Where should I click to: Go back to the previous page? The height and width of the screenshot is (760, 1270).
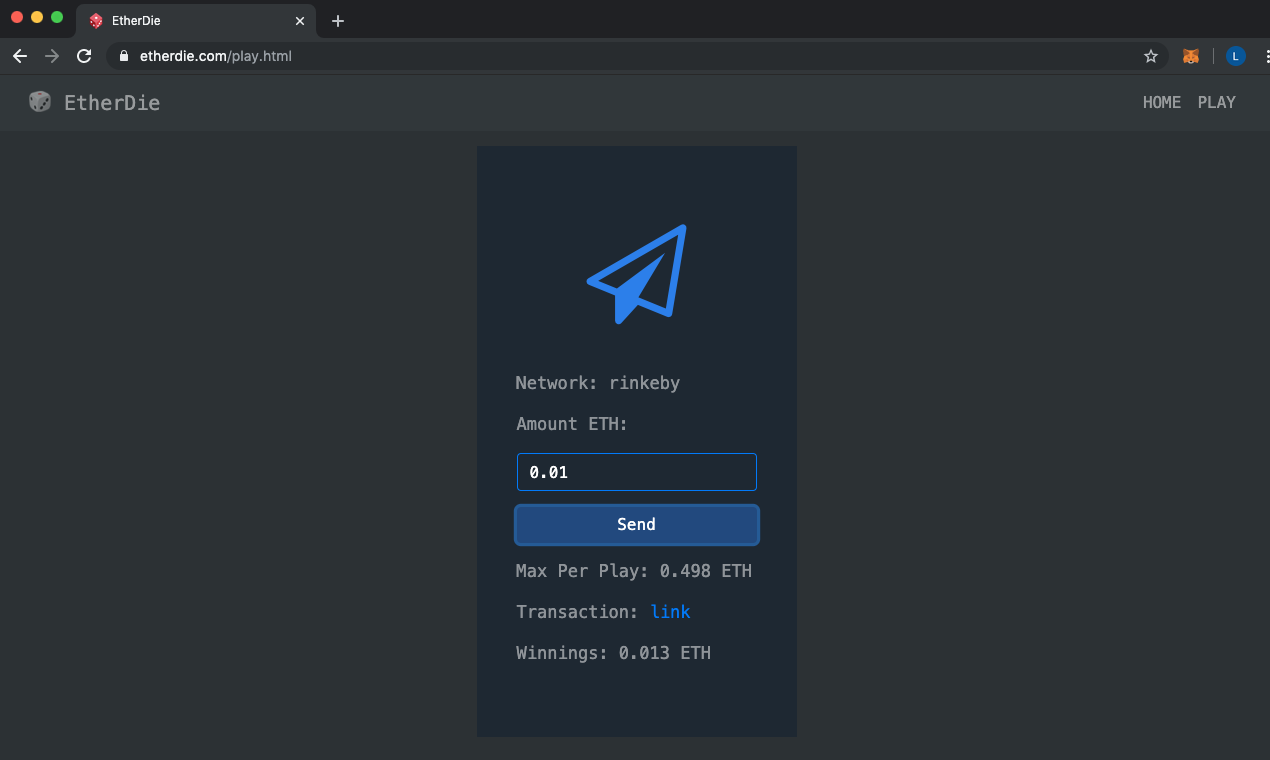(20, 56)
